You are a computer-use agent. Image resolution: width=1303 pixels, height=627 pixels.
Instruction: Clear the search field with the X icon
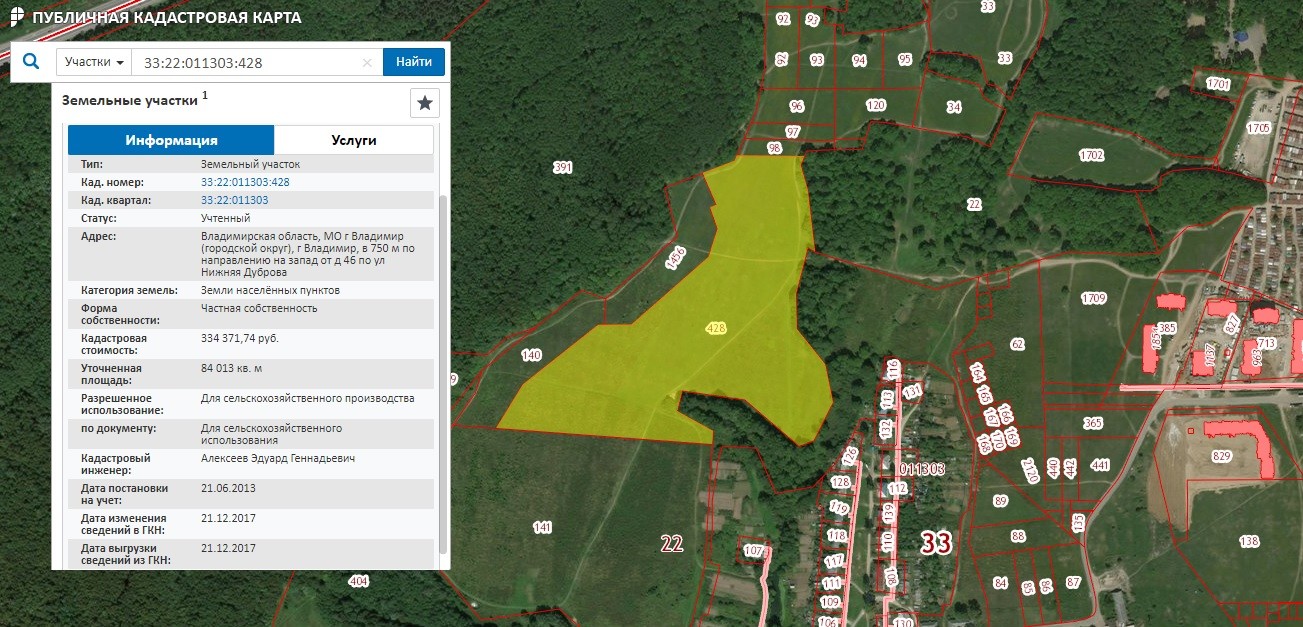pyautogui.click(x=367, y=62)
